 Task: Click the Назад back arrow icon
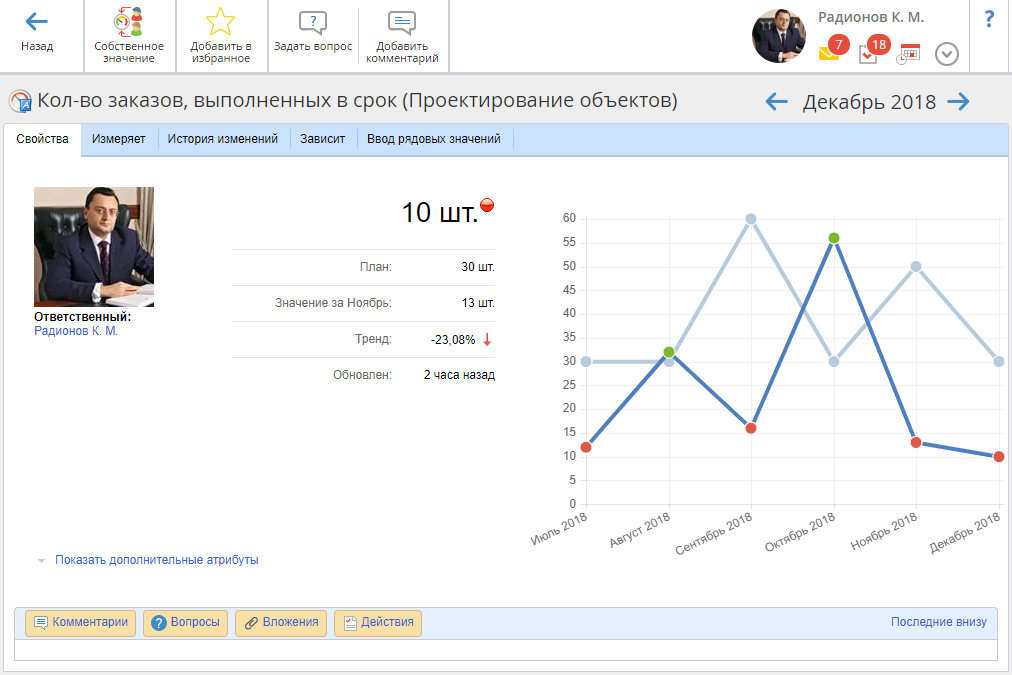click(37, 22)
